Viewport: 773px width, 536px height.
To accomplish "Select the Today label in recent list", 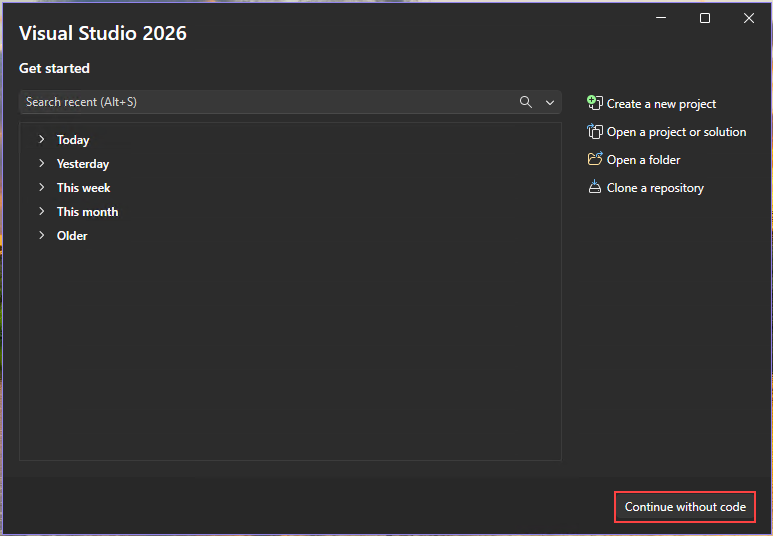I will [x=73, y=140].
